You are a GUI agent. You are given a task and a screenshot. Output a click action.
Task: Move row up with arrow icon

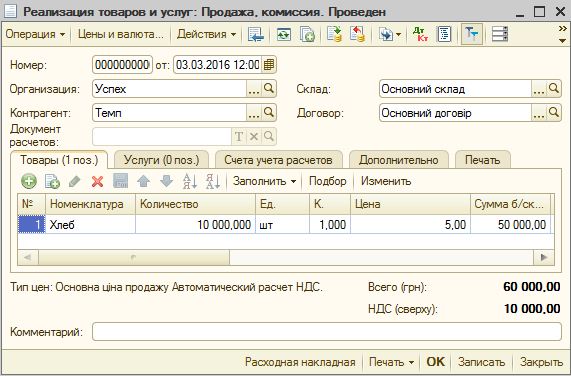(x=143, y=181)
